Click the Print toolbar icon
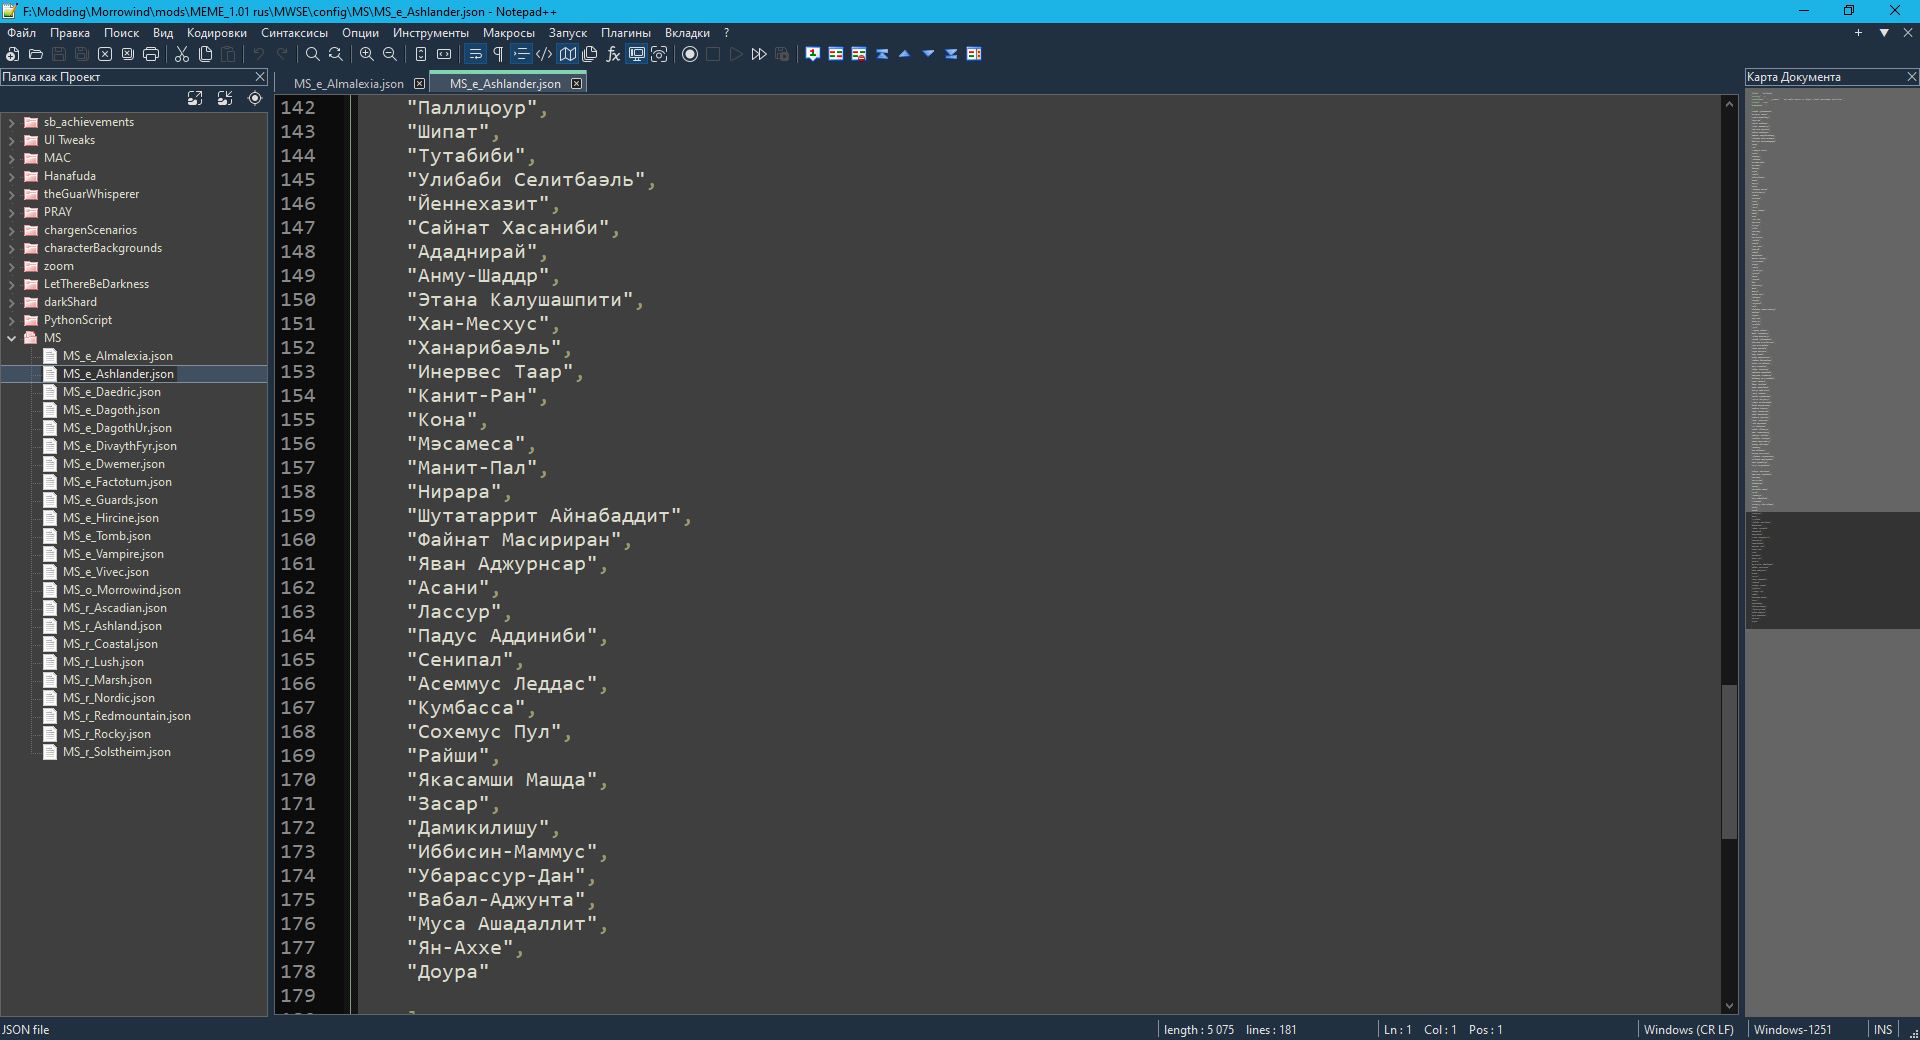This screenshot has height=1040, width=1920. click(x=151, y=54)
